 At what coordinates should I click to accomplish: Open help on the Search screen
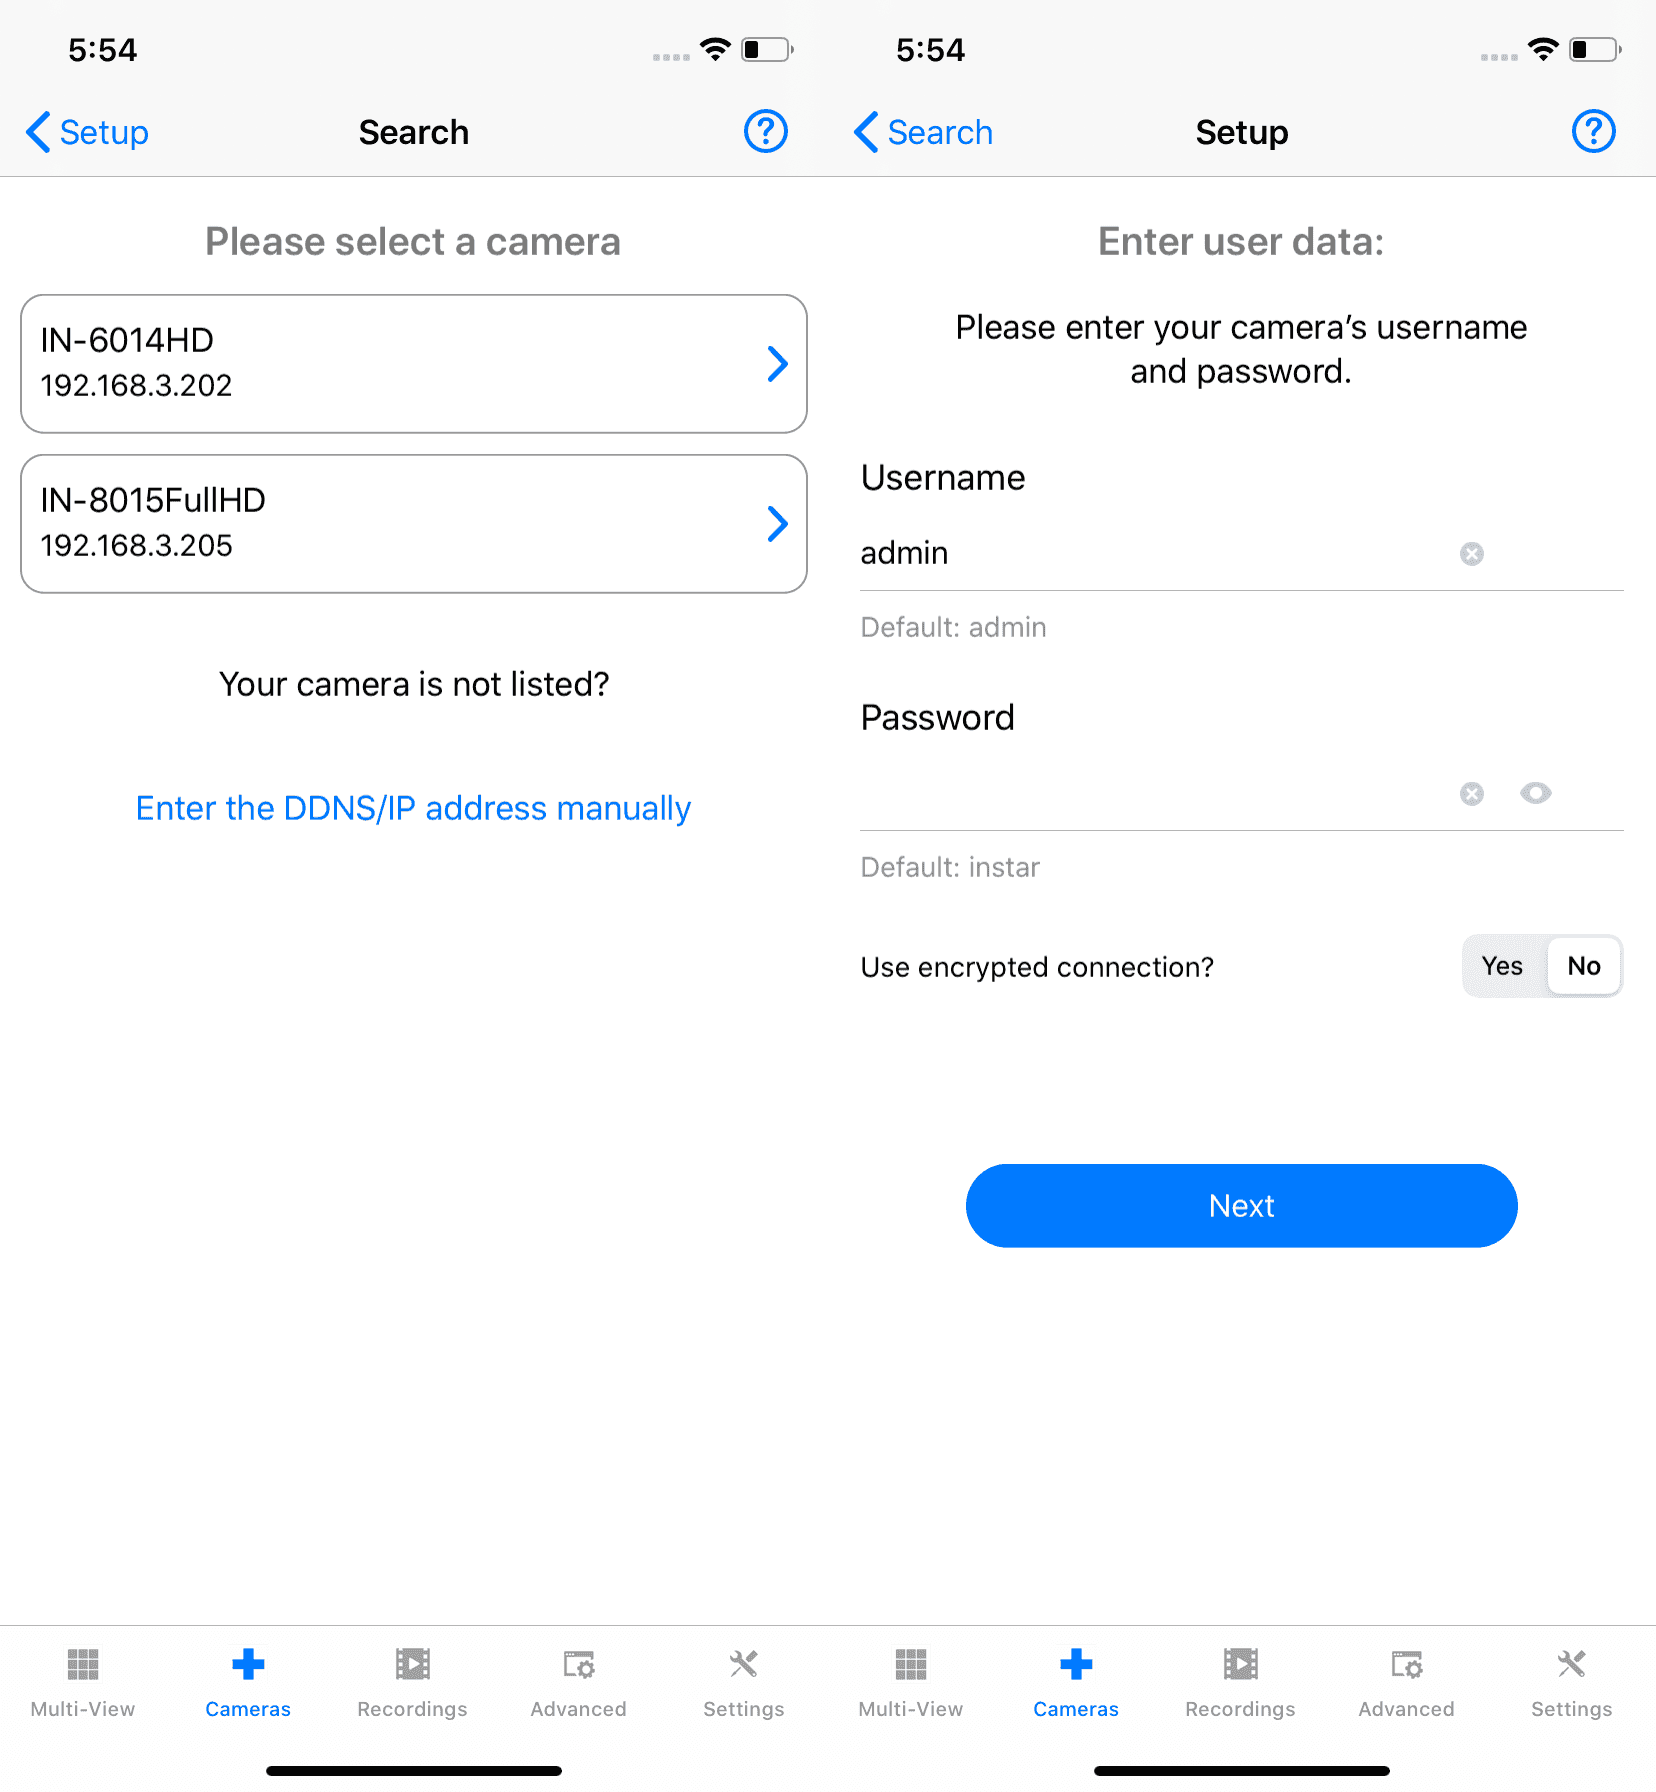(766, 132)
